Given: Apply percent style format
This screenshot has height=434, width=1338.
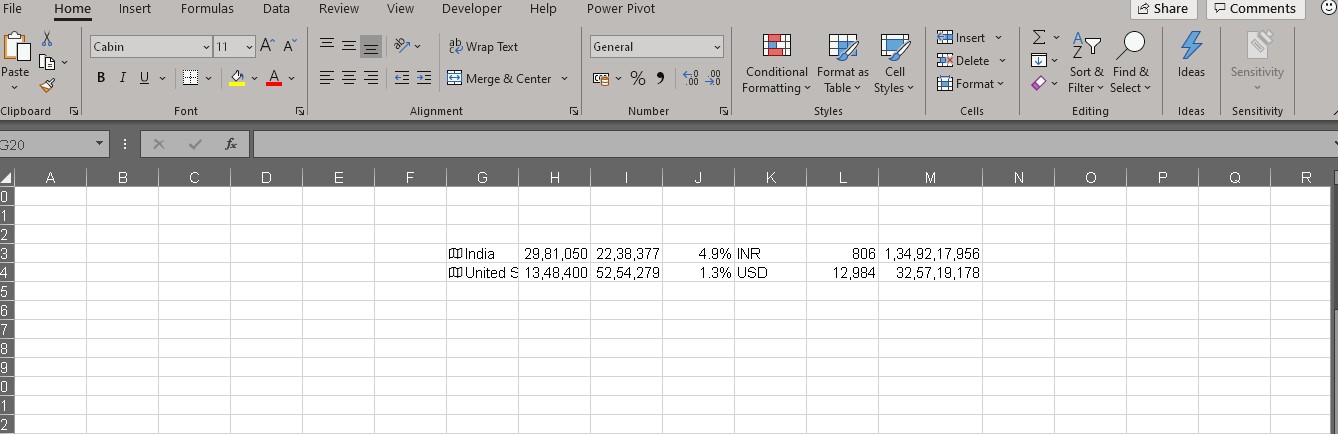Looking at the screenshot, I should [x=637, y=79].
